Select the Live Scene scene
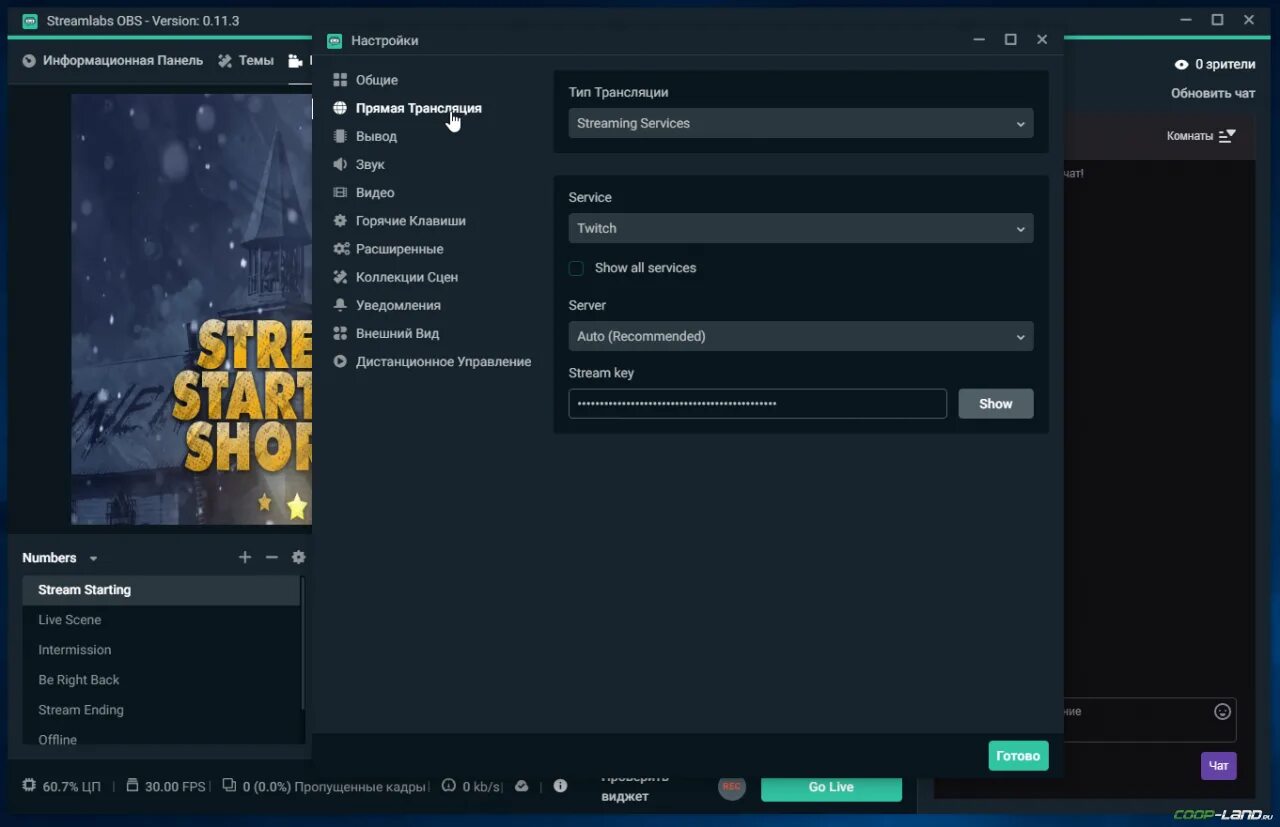 click(x=161, y=620)
